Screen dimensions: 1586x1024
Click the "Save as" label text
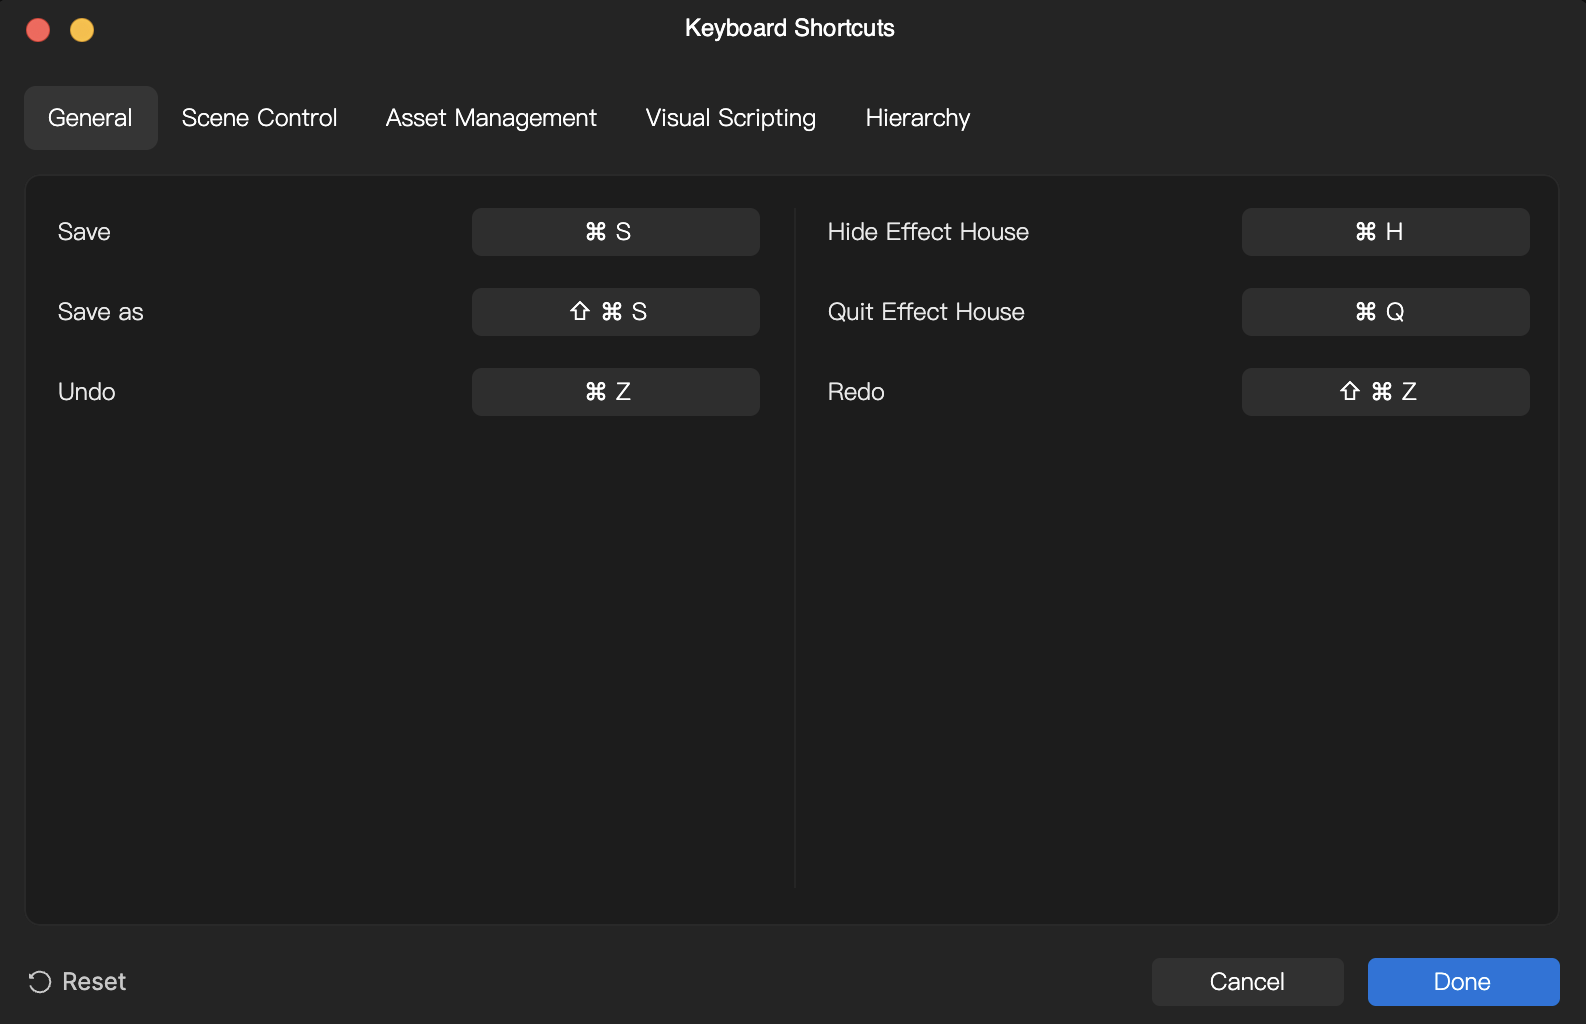100,312
